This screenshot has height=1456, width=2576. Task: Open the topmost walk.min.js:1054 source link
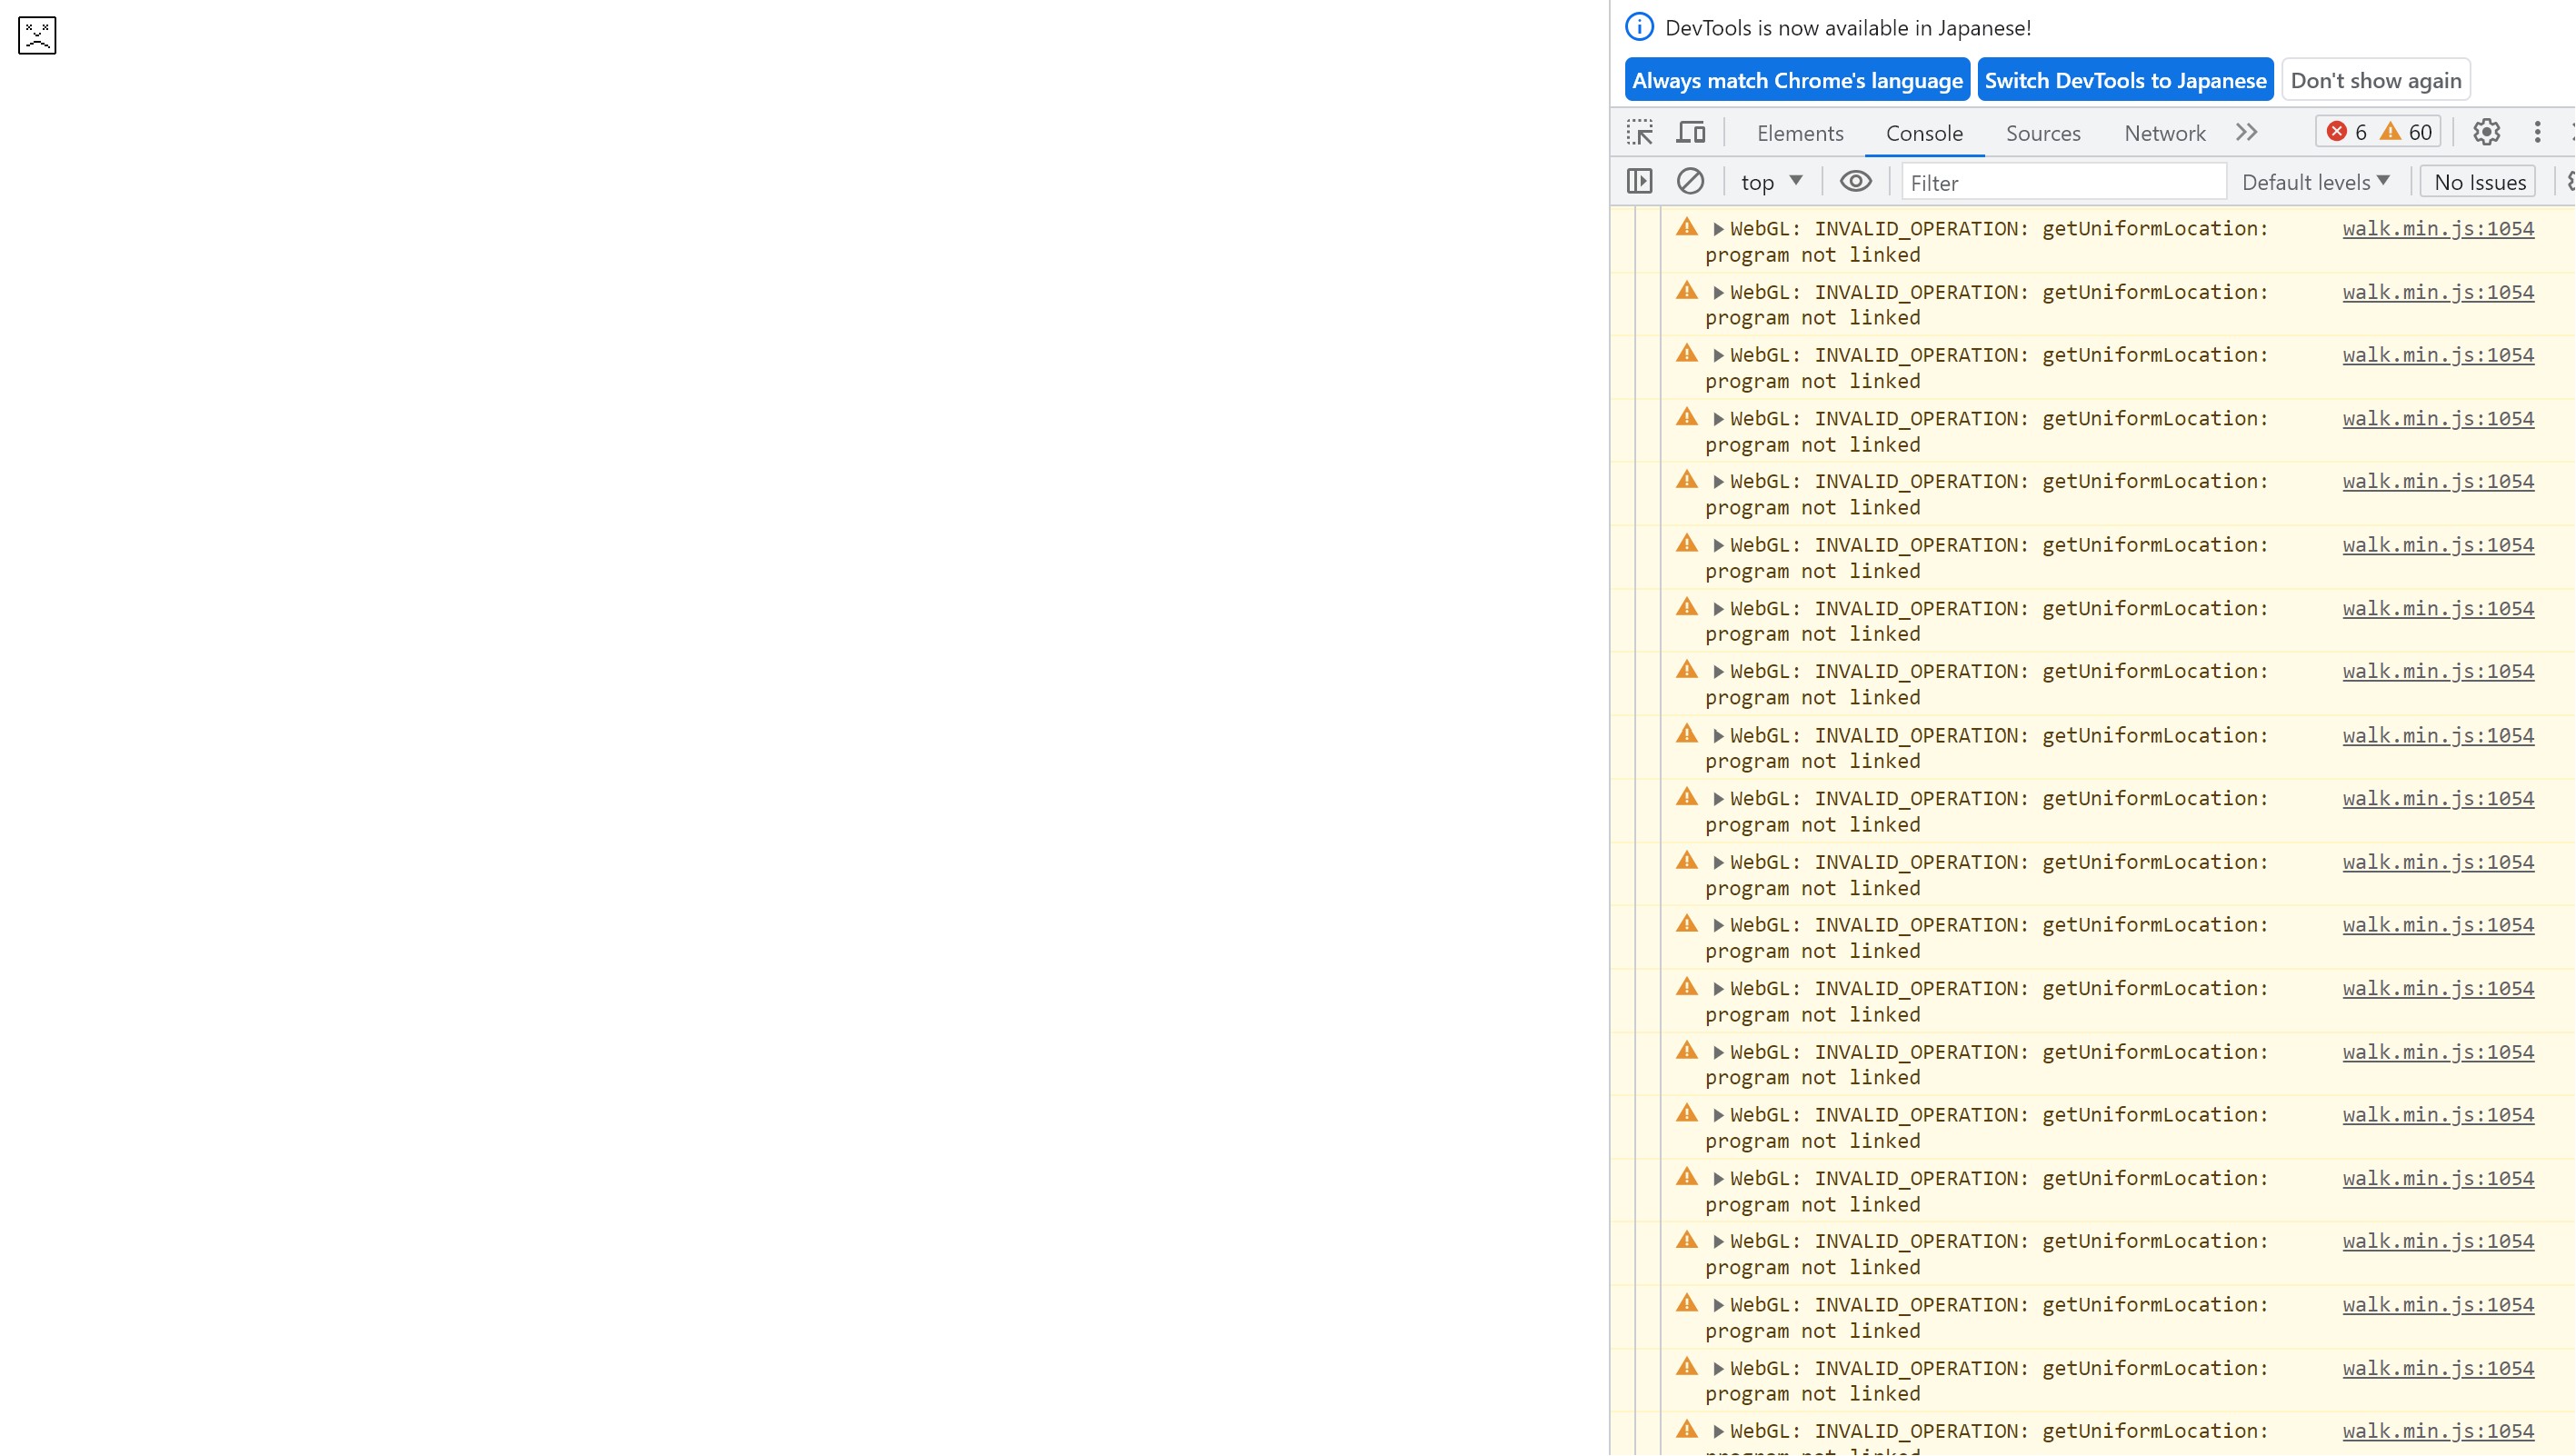2438,228
